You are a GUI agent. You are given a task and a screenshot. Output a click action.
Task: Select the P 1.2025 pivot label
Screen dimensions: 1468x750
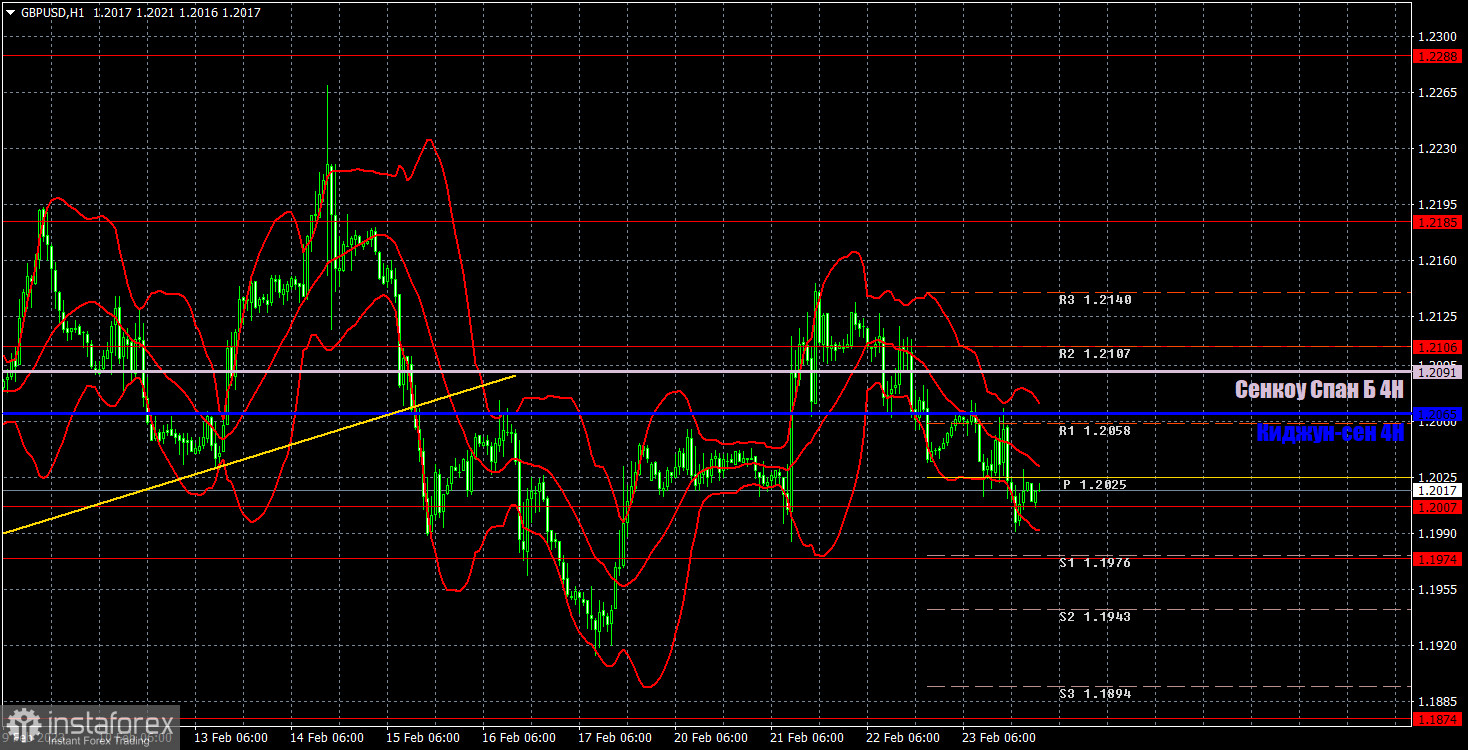(x=1095, y=484)
